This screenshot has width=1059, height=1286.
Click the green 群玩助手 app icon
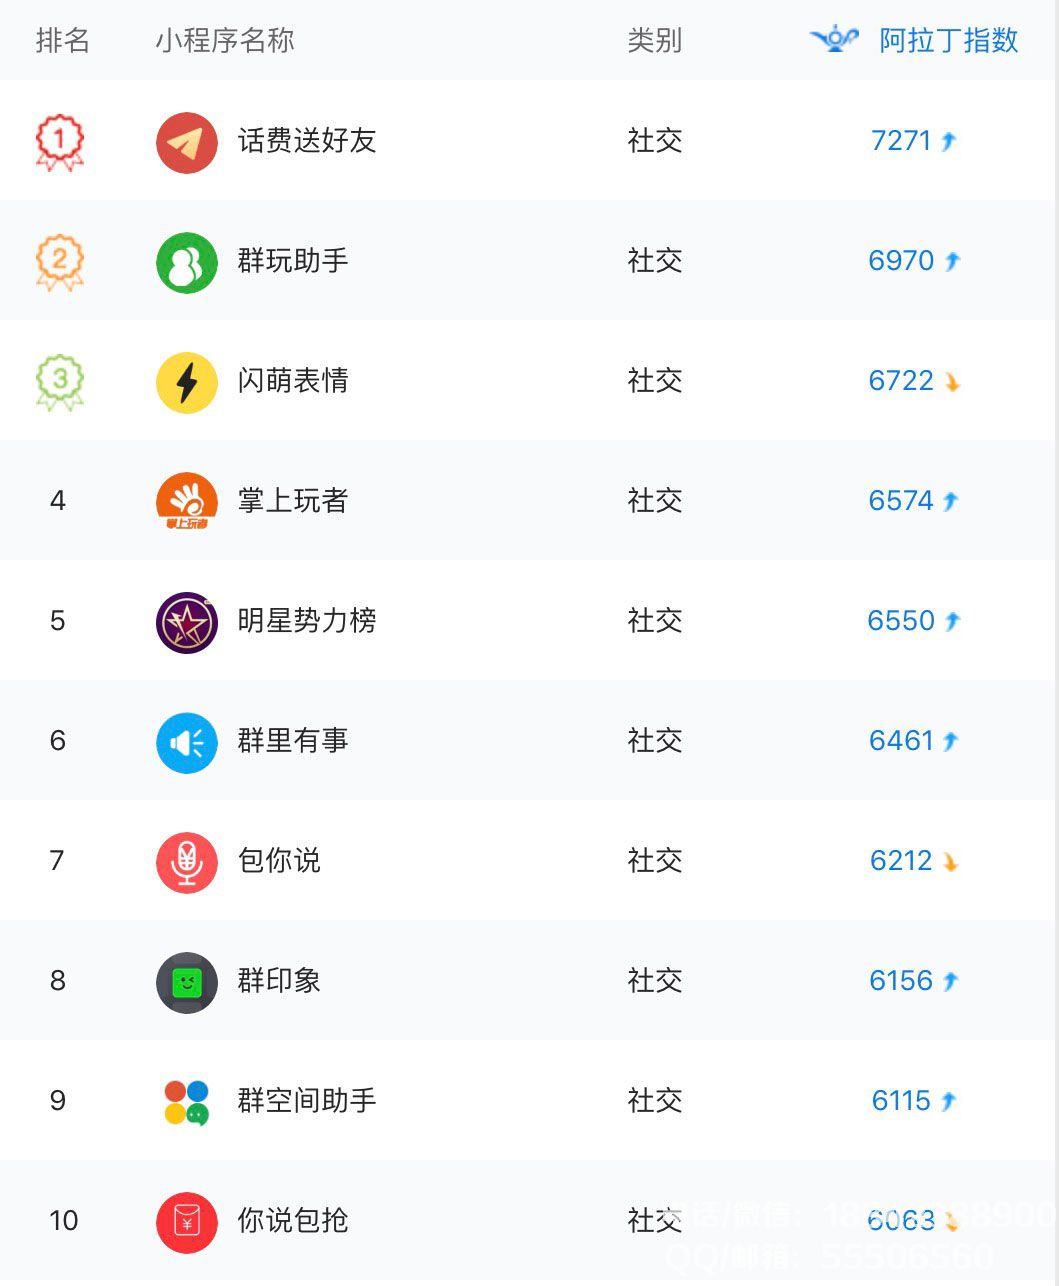pyautogui.click(x=187, y=262)
